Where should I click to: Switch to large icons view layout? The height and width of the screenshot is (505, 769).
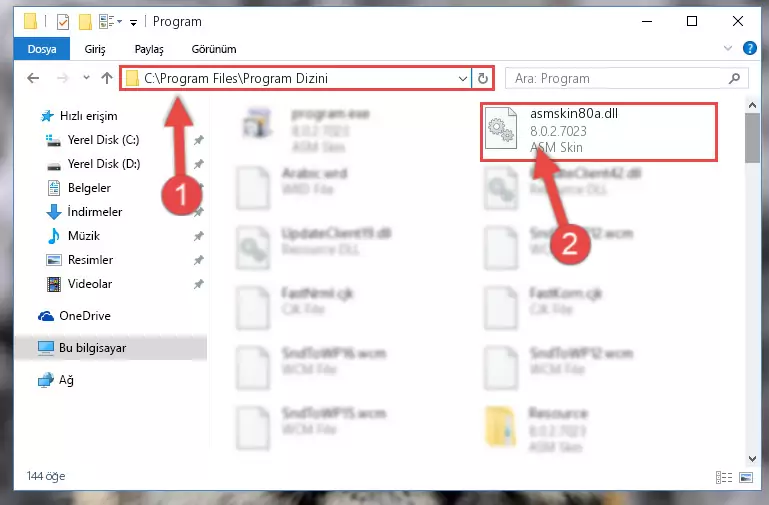click(746, 477)
